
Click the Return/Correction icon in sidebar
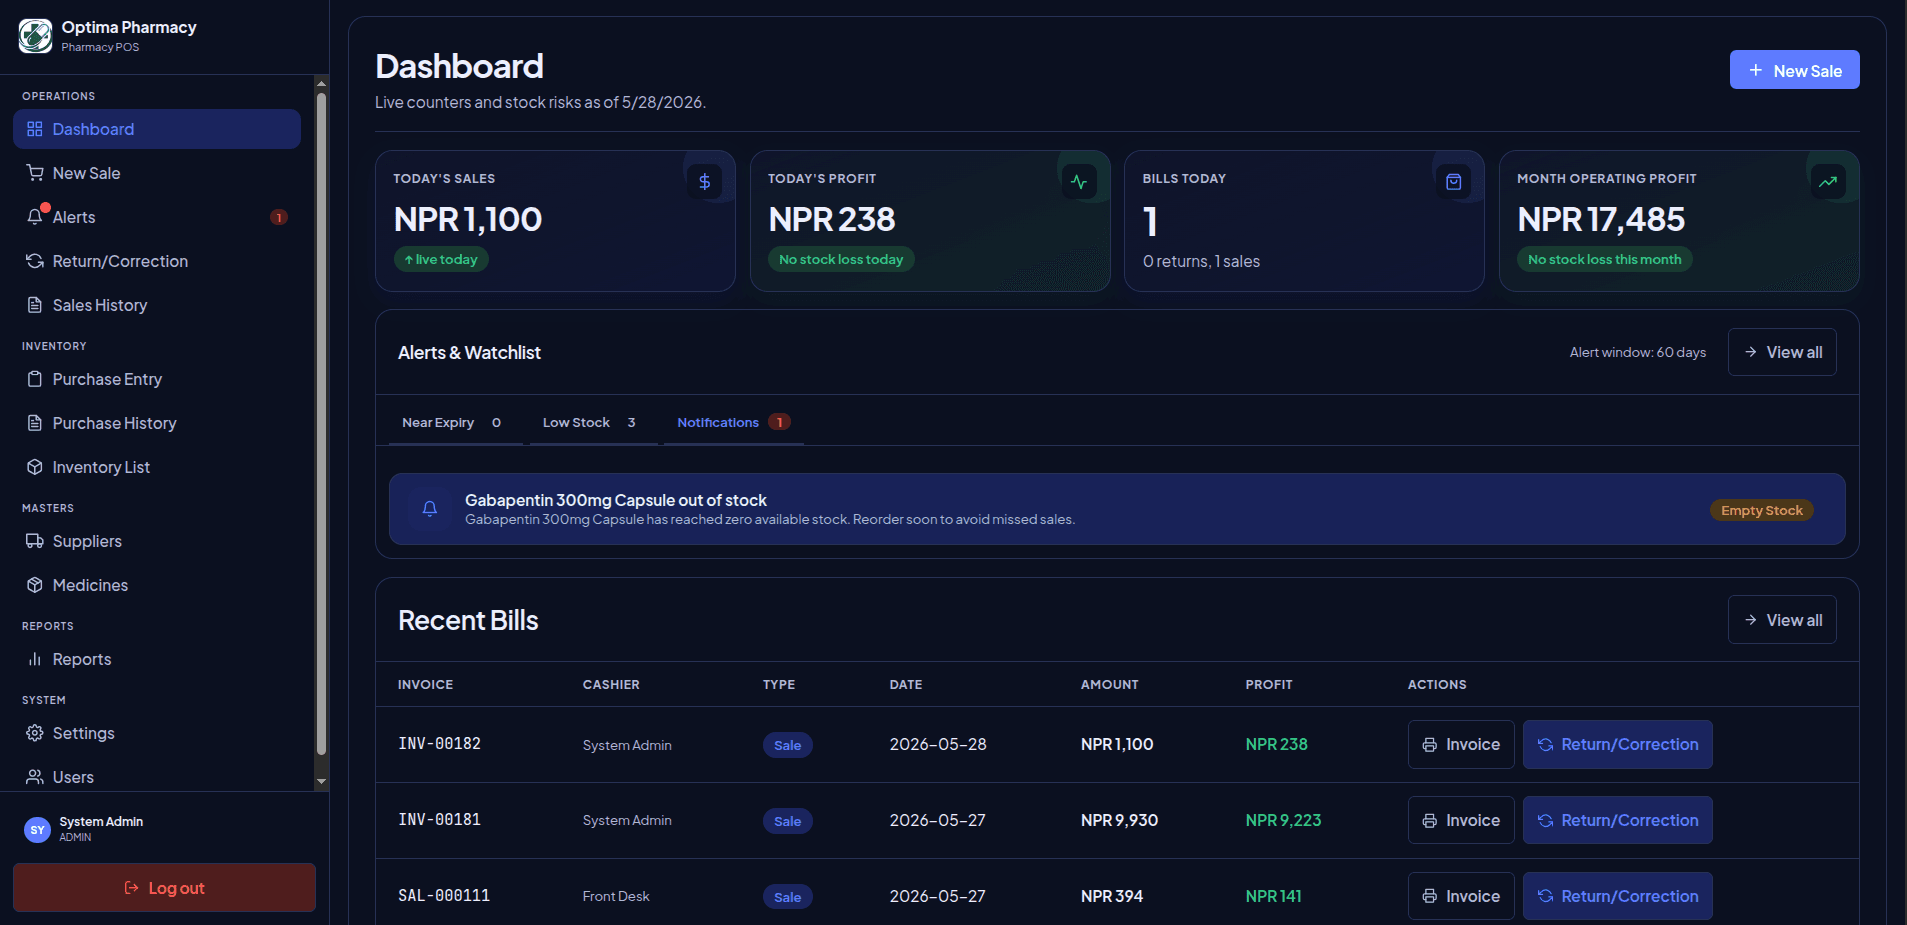pos(35,261)
